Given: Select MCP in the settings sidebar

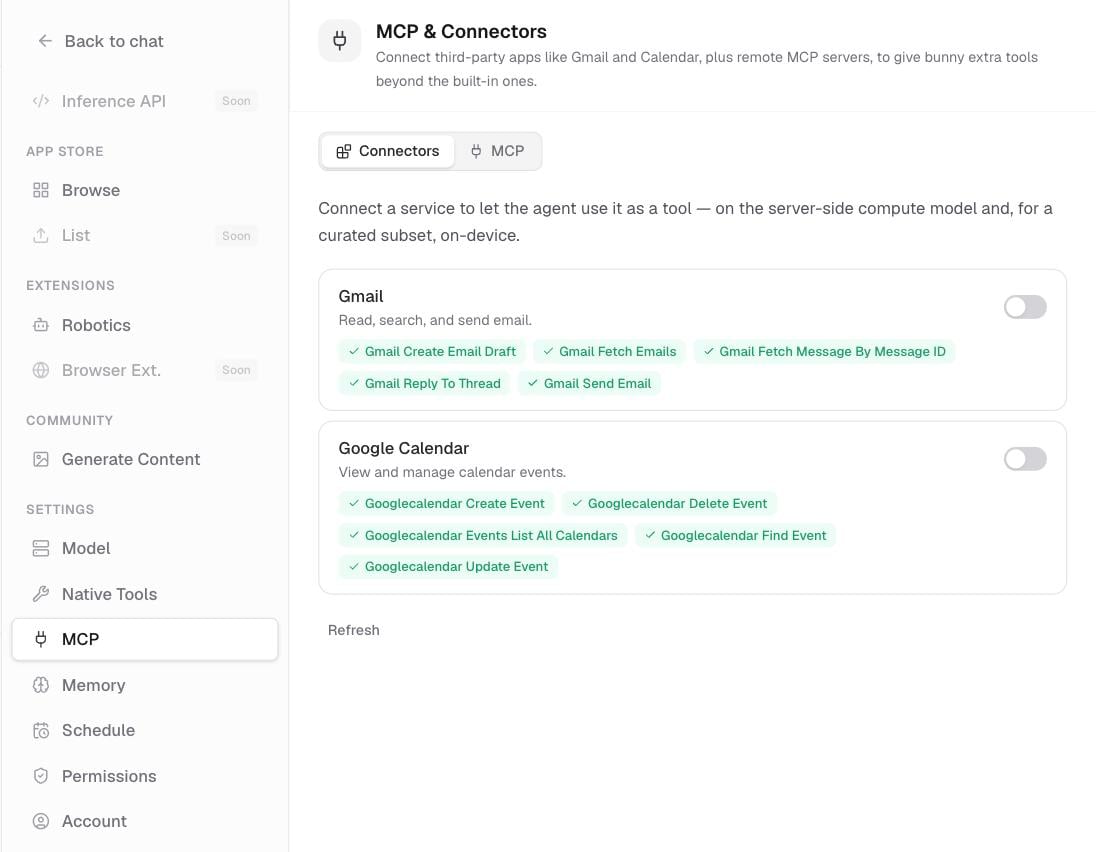Looking at the screenshot, I should pos(145,639).
